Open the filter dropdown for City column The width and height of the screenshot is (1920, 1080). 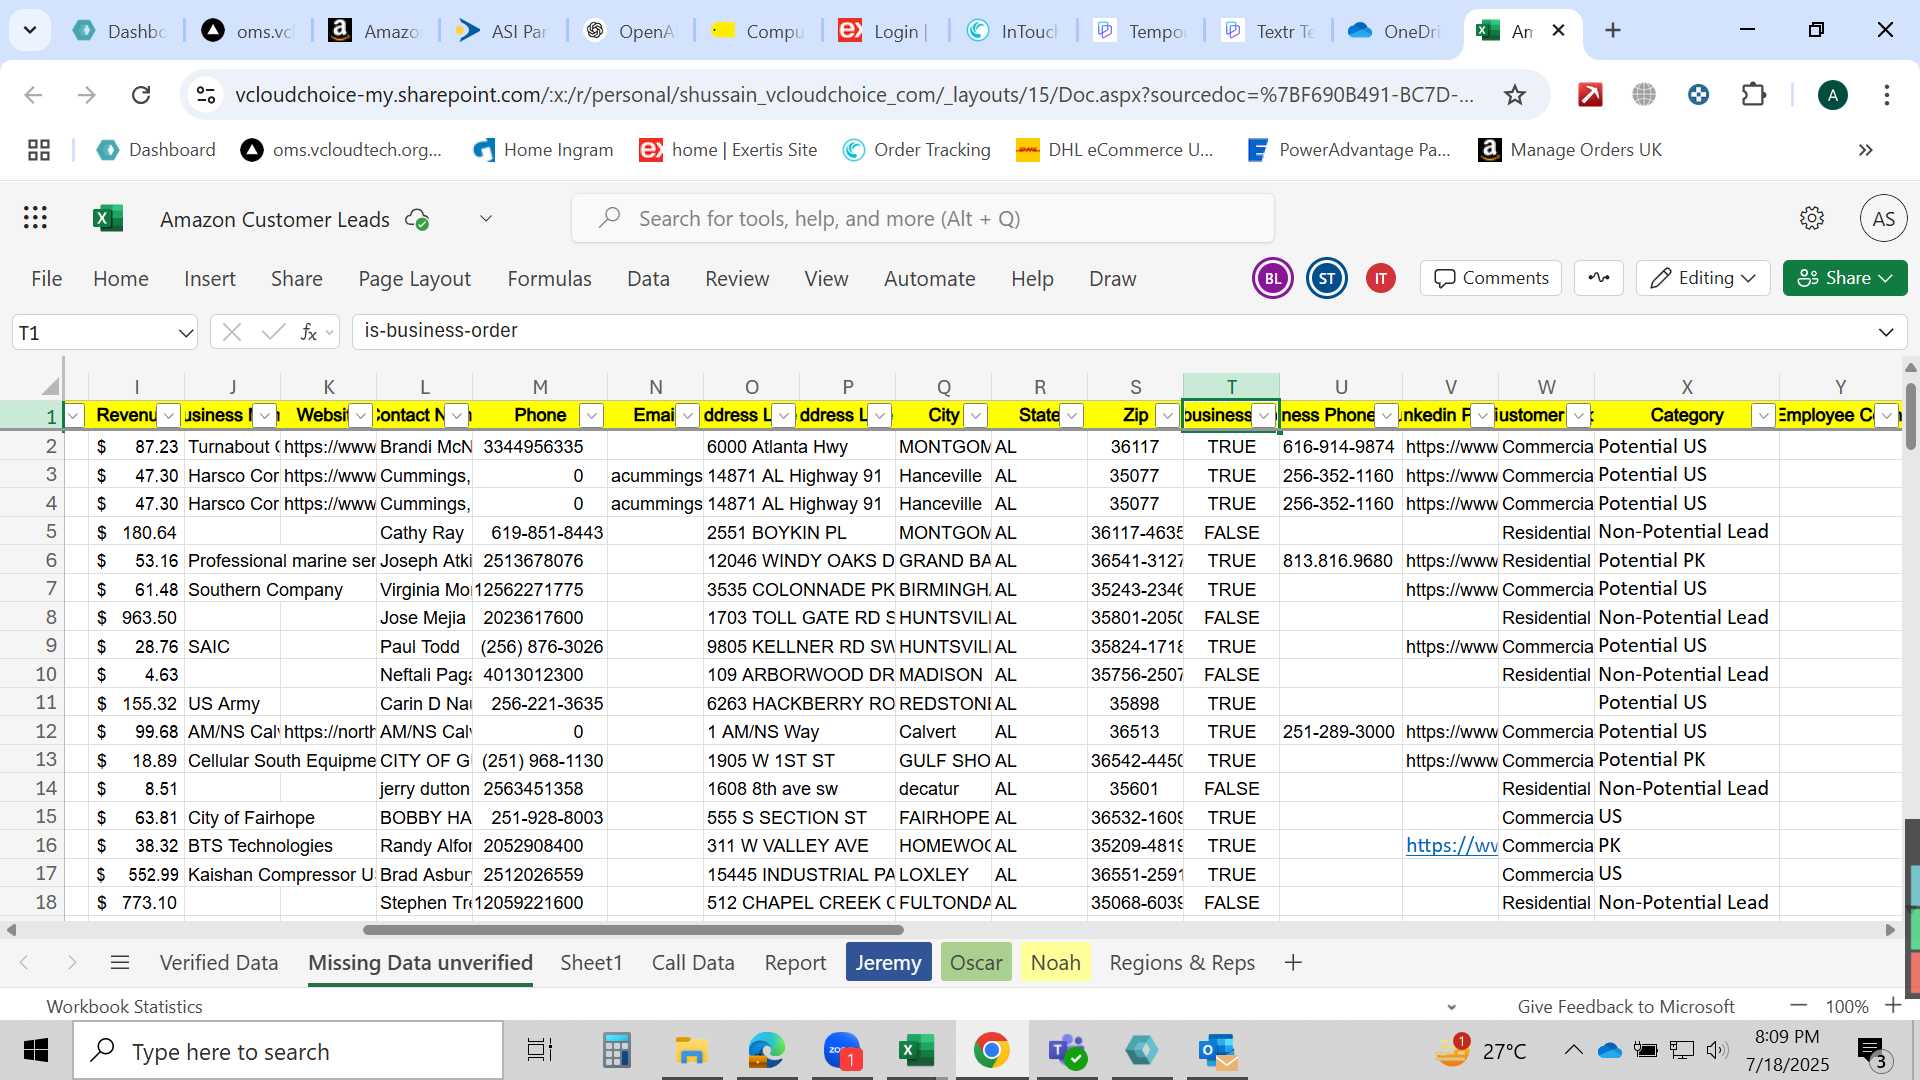click(x=976, y=415)
